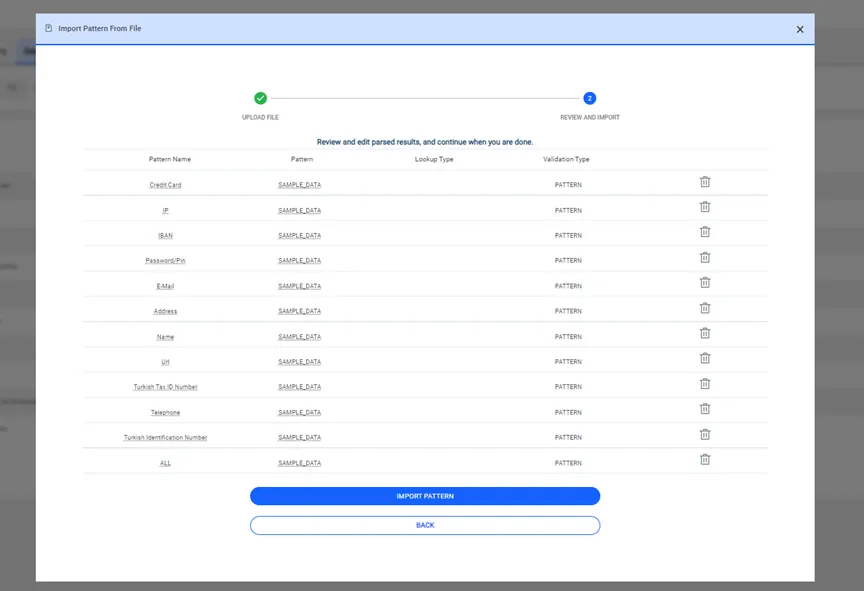Open SAMPLE_DATA pattern for Telephone
The width and height of the screenshot is (864, 591).
coord(299,412)
